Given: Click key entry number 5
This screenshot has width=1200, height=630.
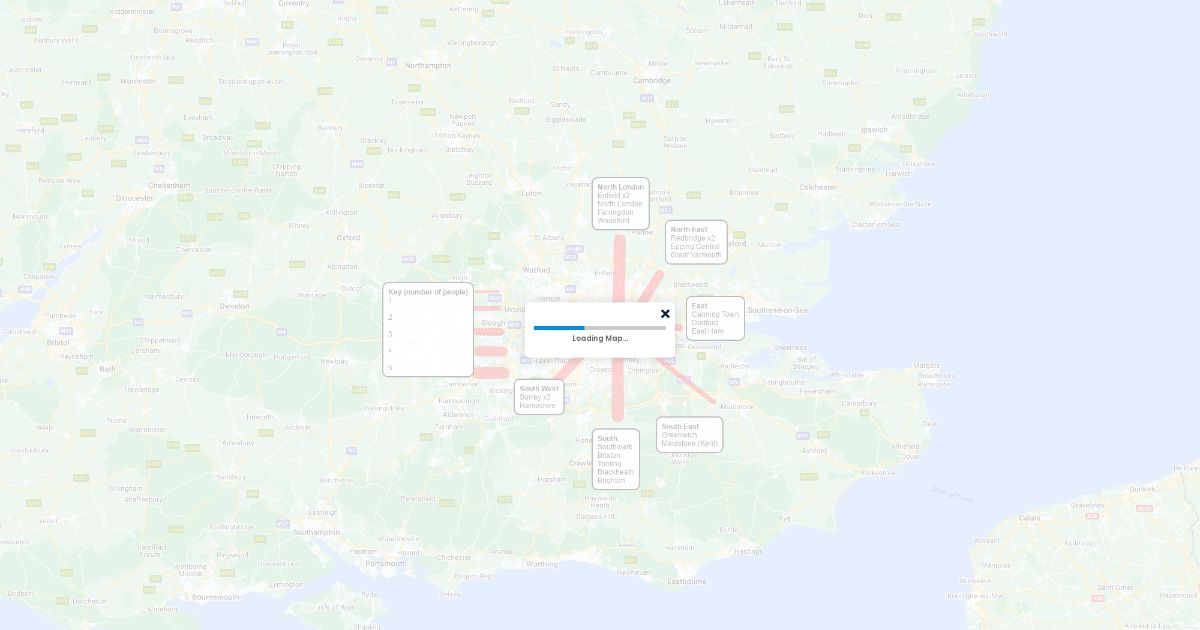Looking at the screenshot, I should click(391, 367).
